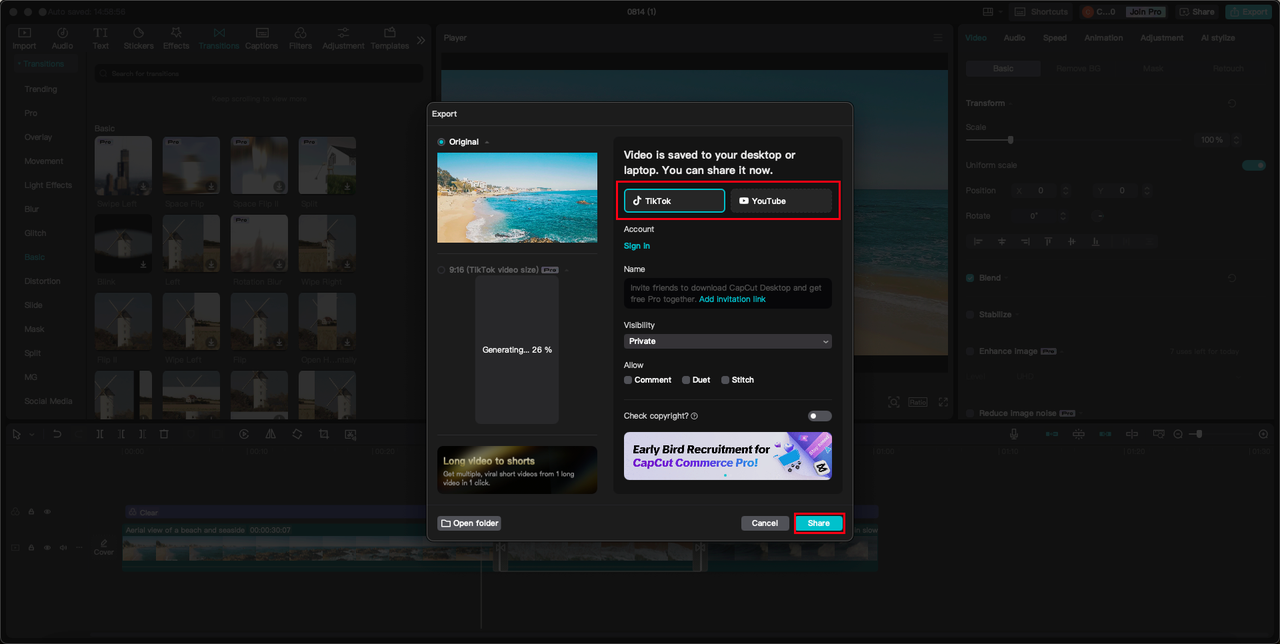The image size is (1280, 644).
Task: Click the top-right Export button
Action: coord(1248,11)
